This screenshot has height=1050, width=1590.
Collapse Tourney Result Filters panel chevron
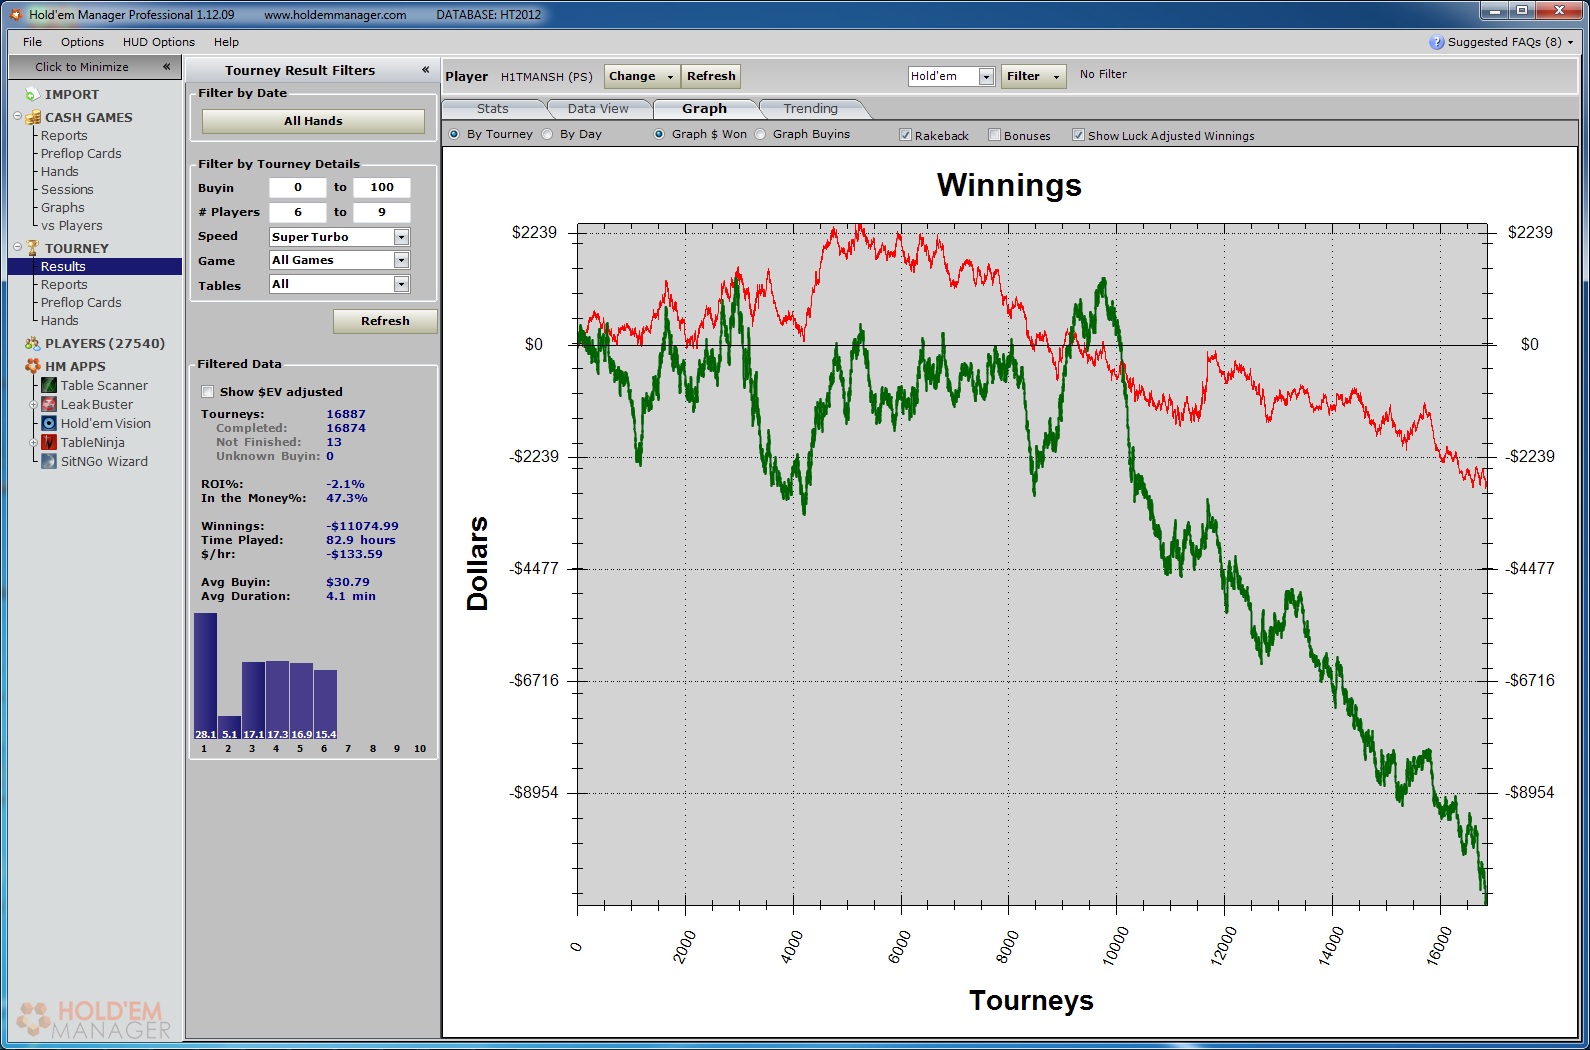click(x=425, y=70)
